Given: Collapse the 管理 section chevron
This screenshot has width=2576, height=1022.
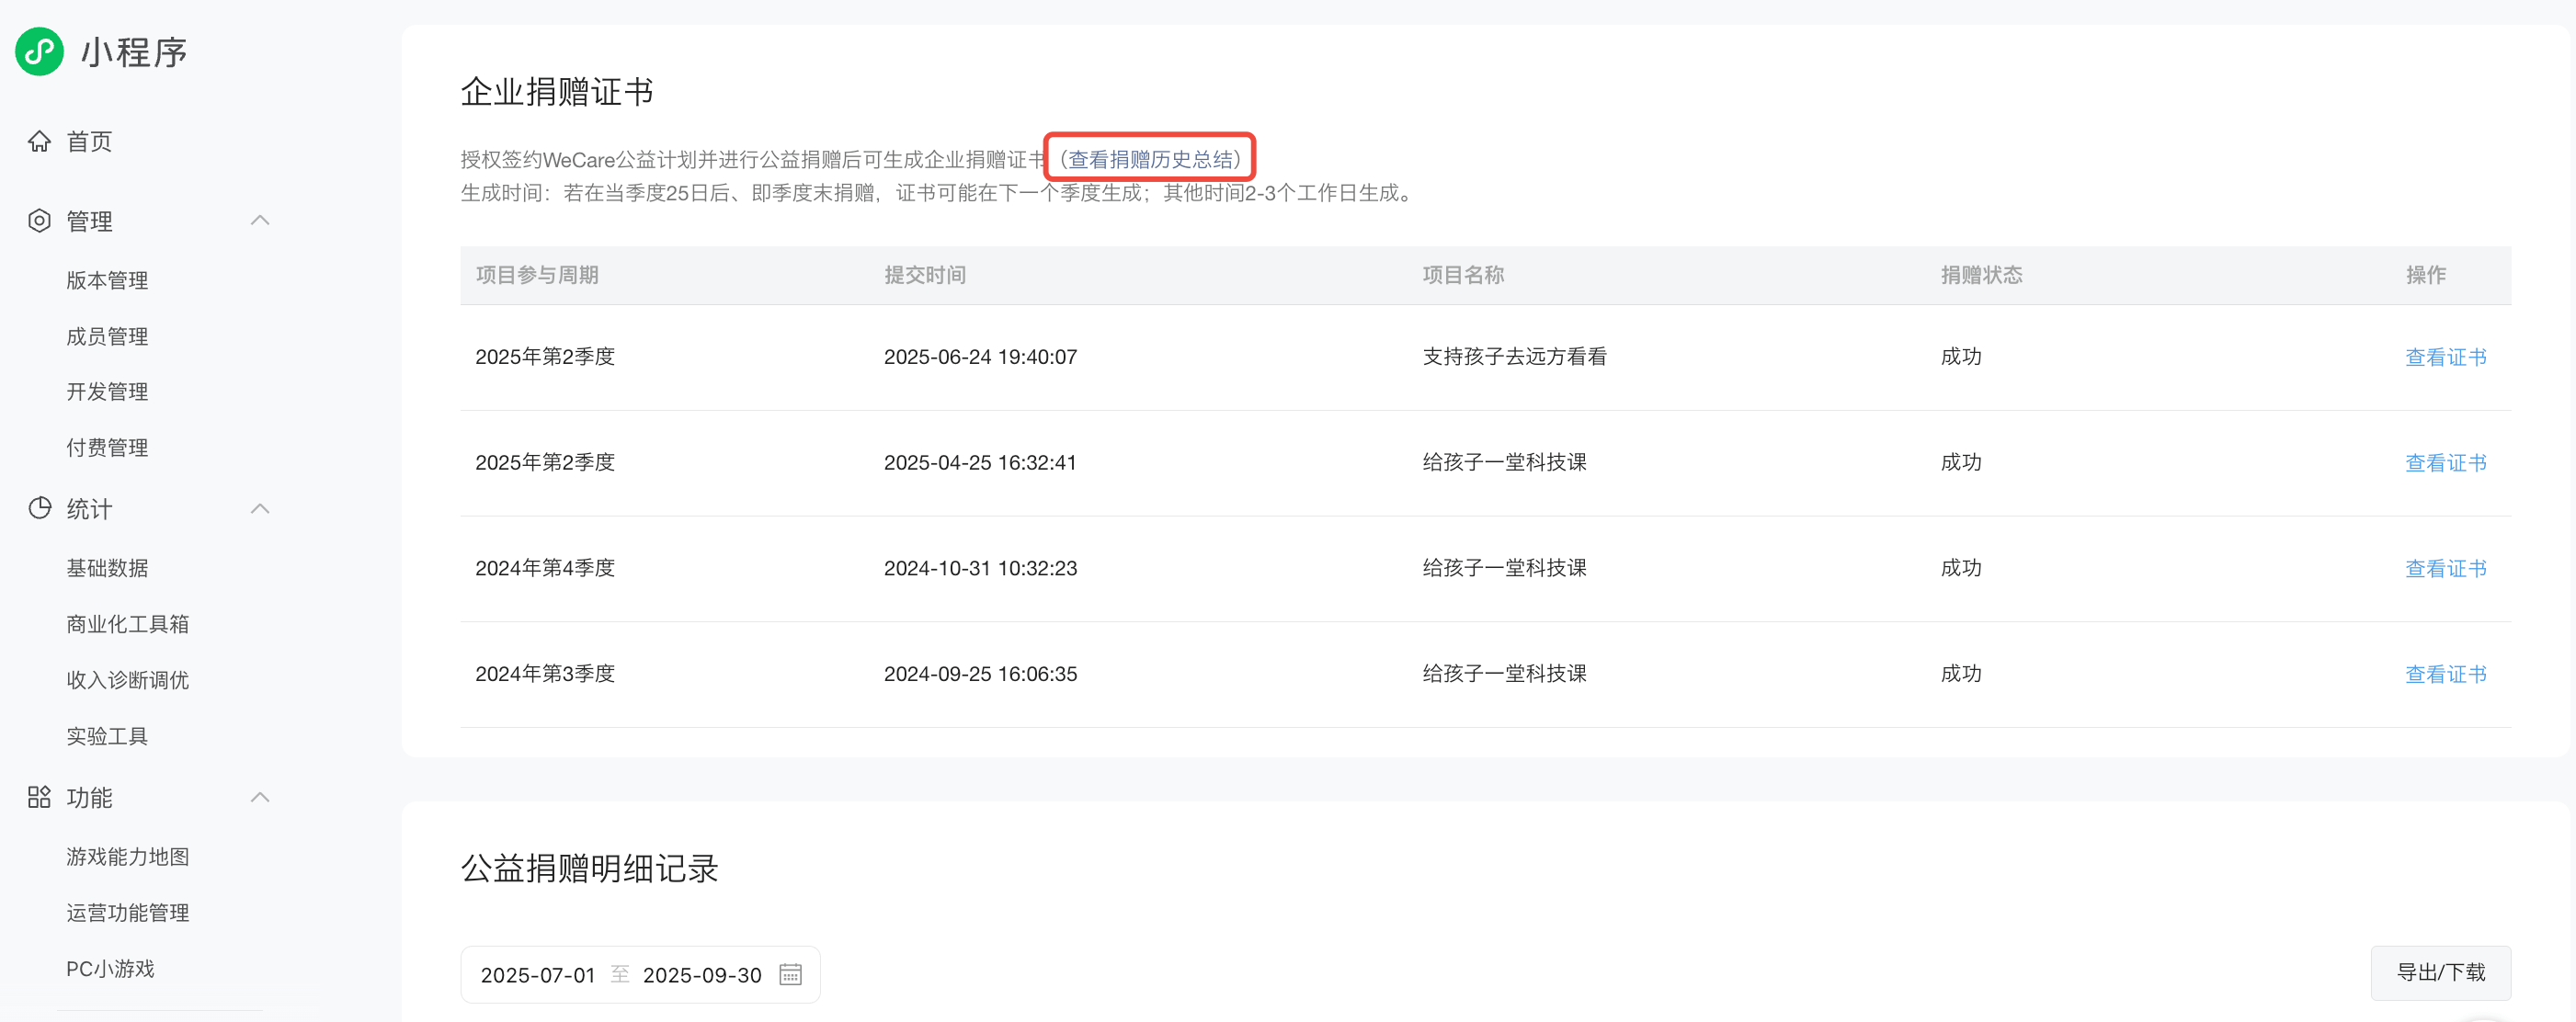Looking at the screenshot, I should click(x=260, y=220).
